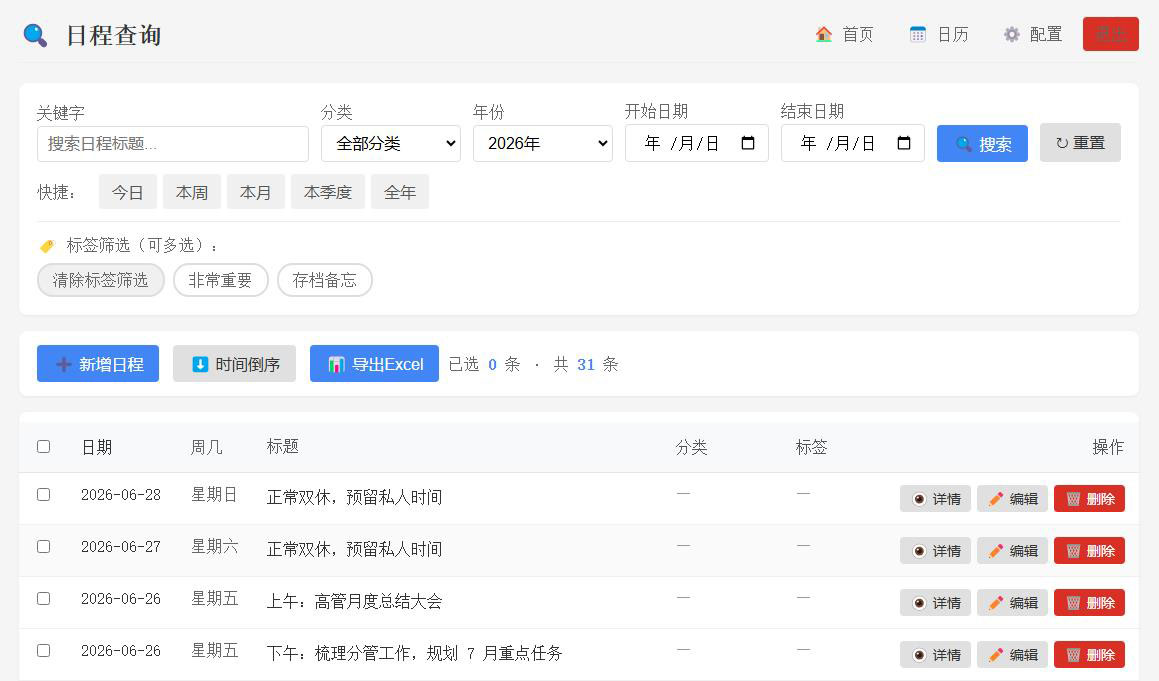Toggle the 非常重要 tag filter

220,280
